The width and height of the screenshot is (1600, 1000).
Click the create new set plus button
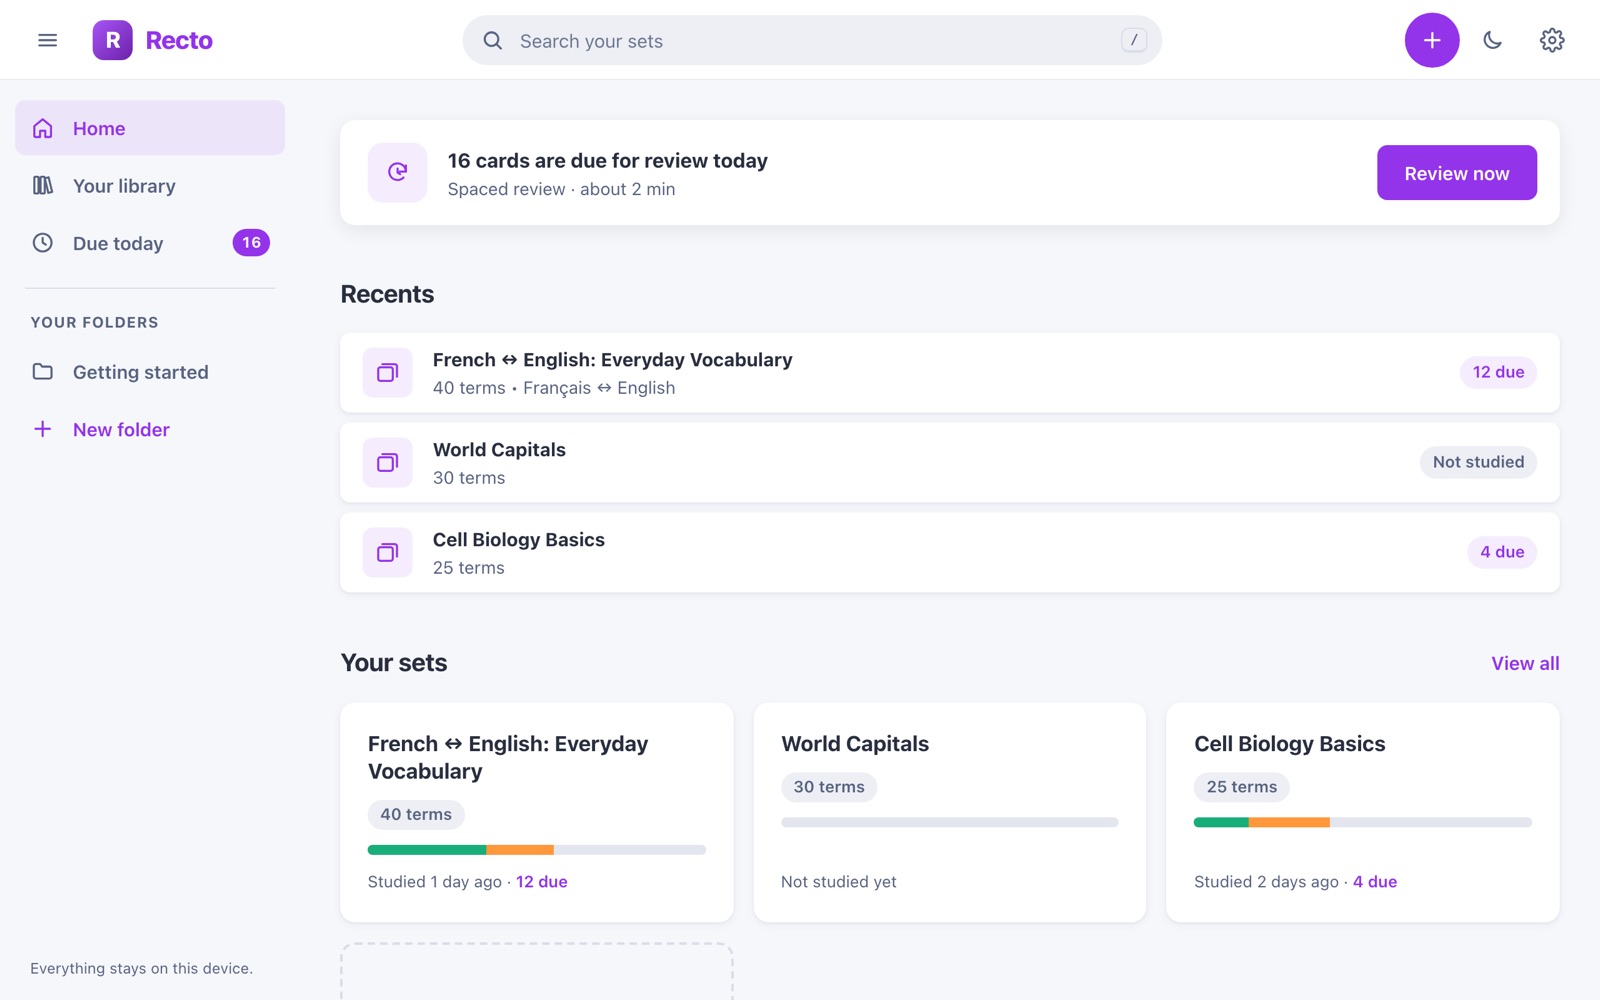point(1432,40)
